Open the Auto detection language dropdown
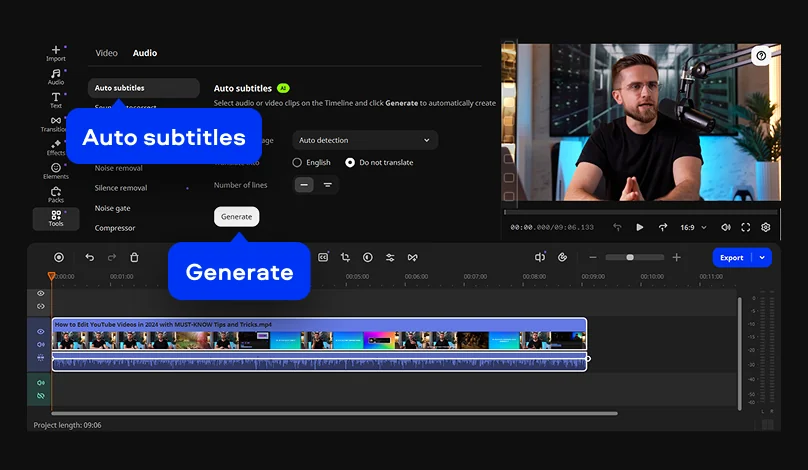 coord(365,140)
